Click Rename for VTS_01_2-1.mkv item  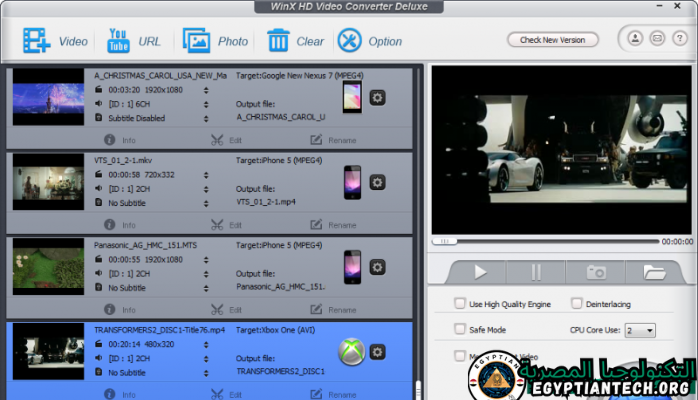pyautogui.click(x=333, y=225)
